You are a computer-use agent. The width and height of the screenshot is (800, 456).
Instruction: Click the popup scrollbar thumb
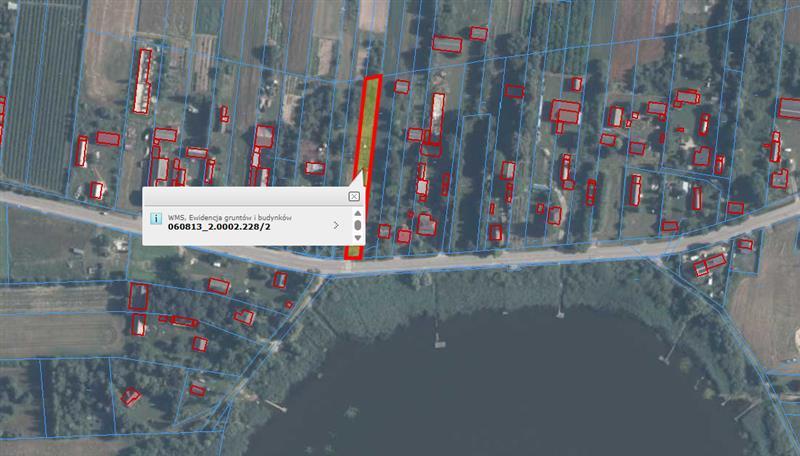coord(358,225)
